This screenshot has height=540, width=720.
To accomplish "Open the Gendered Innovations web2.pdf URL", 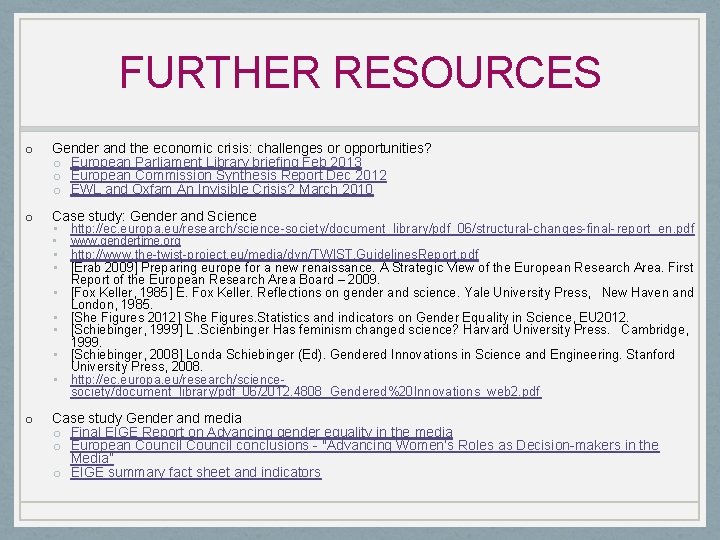I will tap(306, 386).
